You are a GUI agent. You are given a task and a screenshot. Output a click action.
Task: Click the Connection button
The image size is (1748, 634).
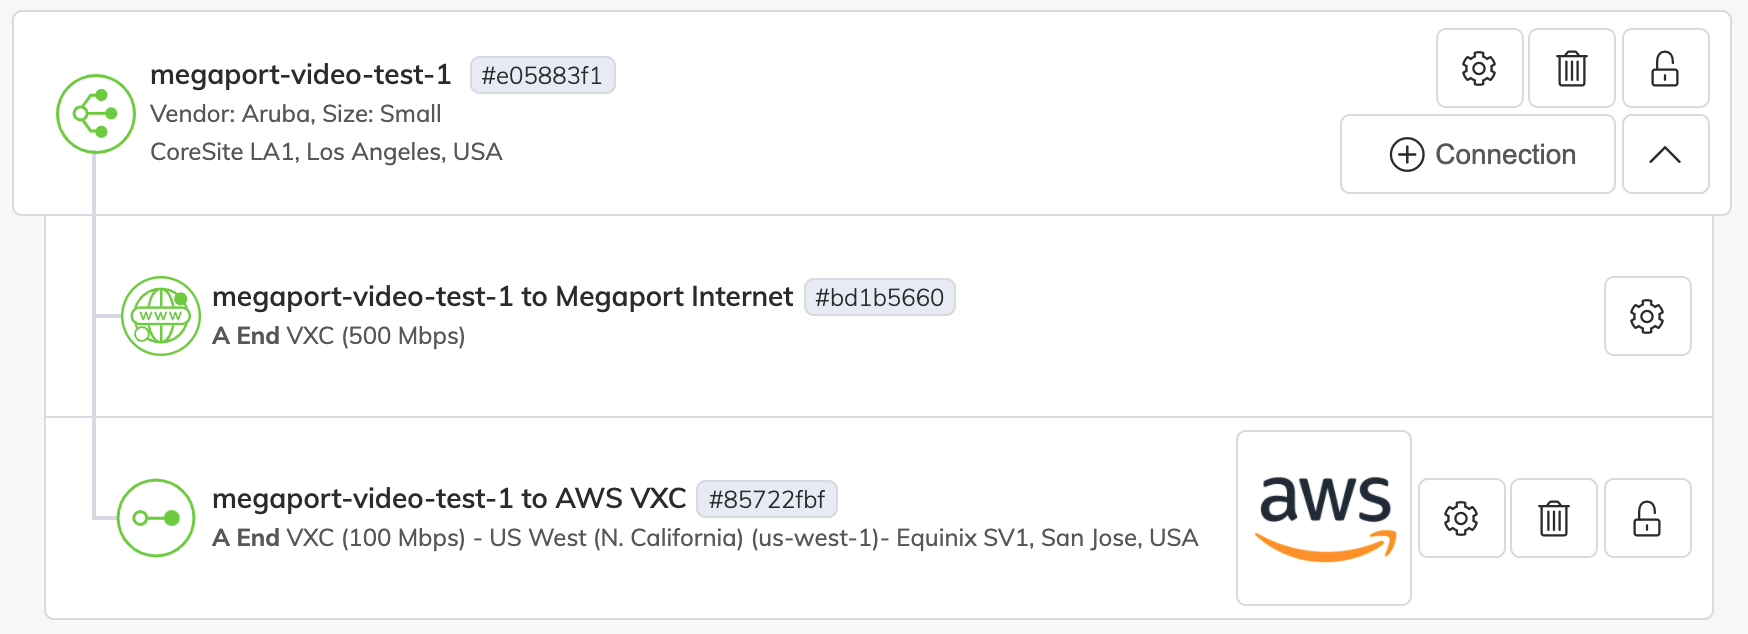[x=1477, y=155]
